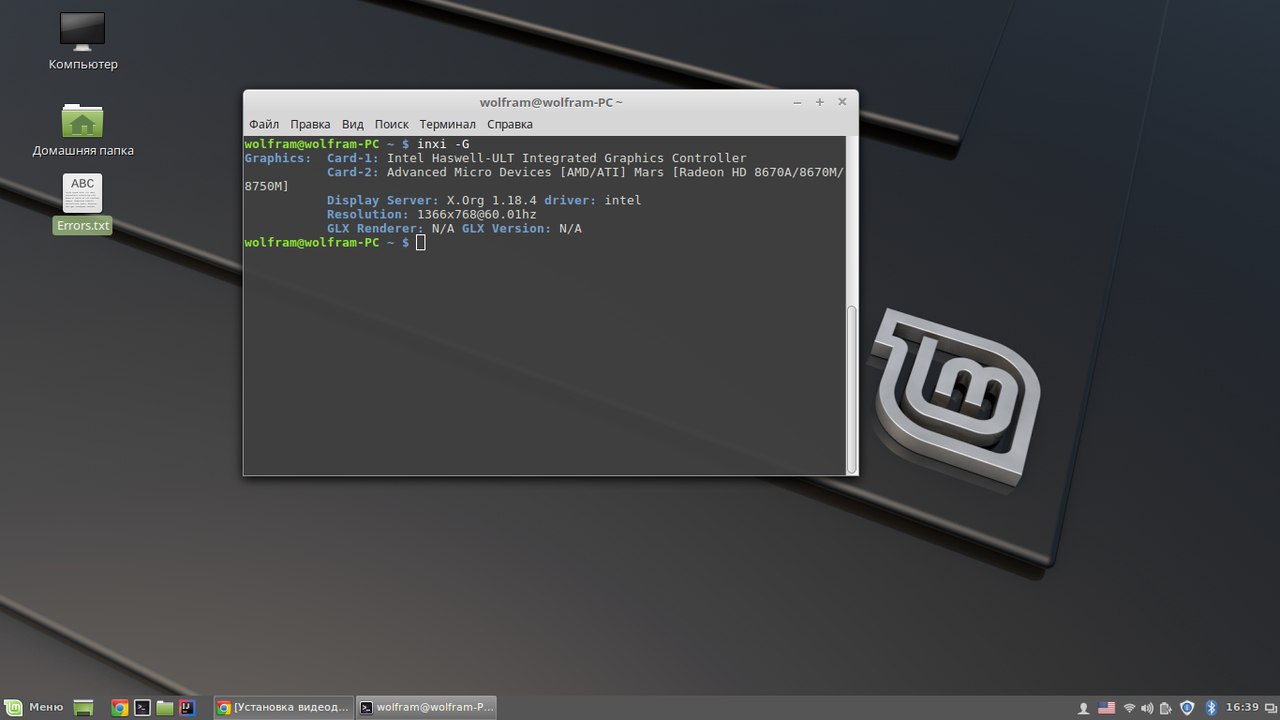Open the Вид menu in terminal
This screenshot has height=720, width=1280.
[353, 124]
